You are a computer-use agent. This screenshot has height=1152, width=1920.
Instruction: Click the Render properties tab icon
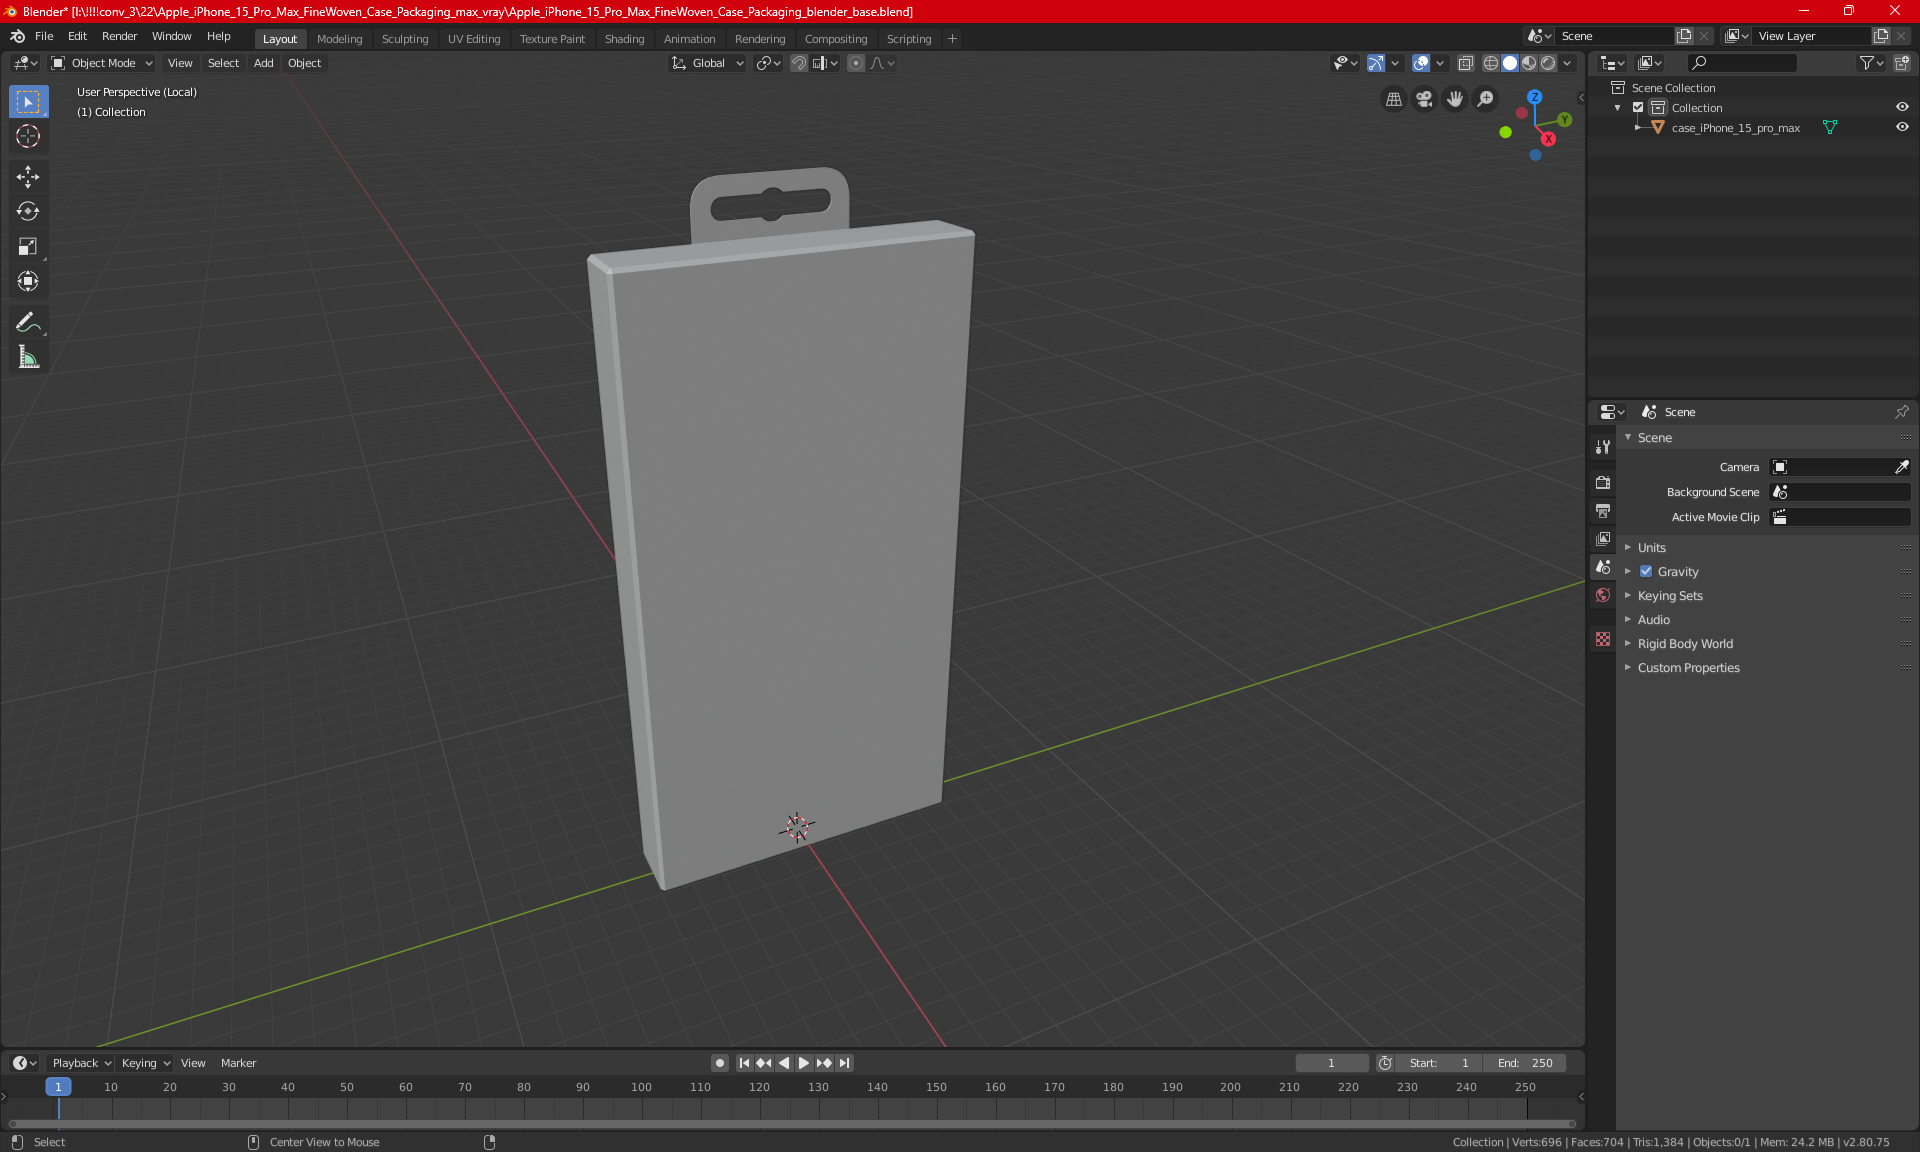(x=1603, y=483)
